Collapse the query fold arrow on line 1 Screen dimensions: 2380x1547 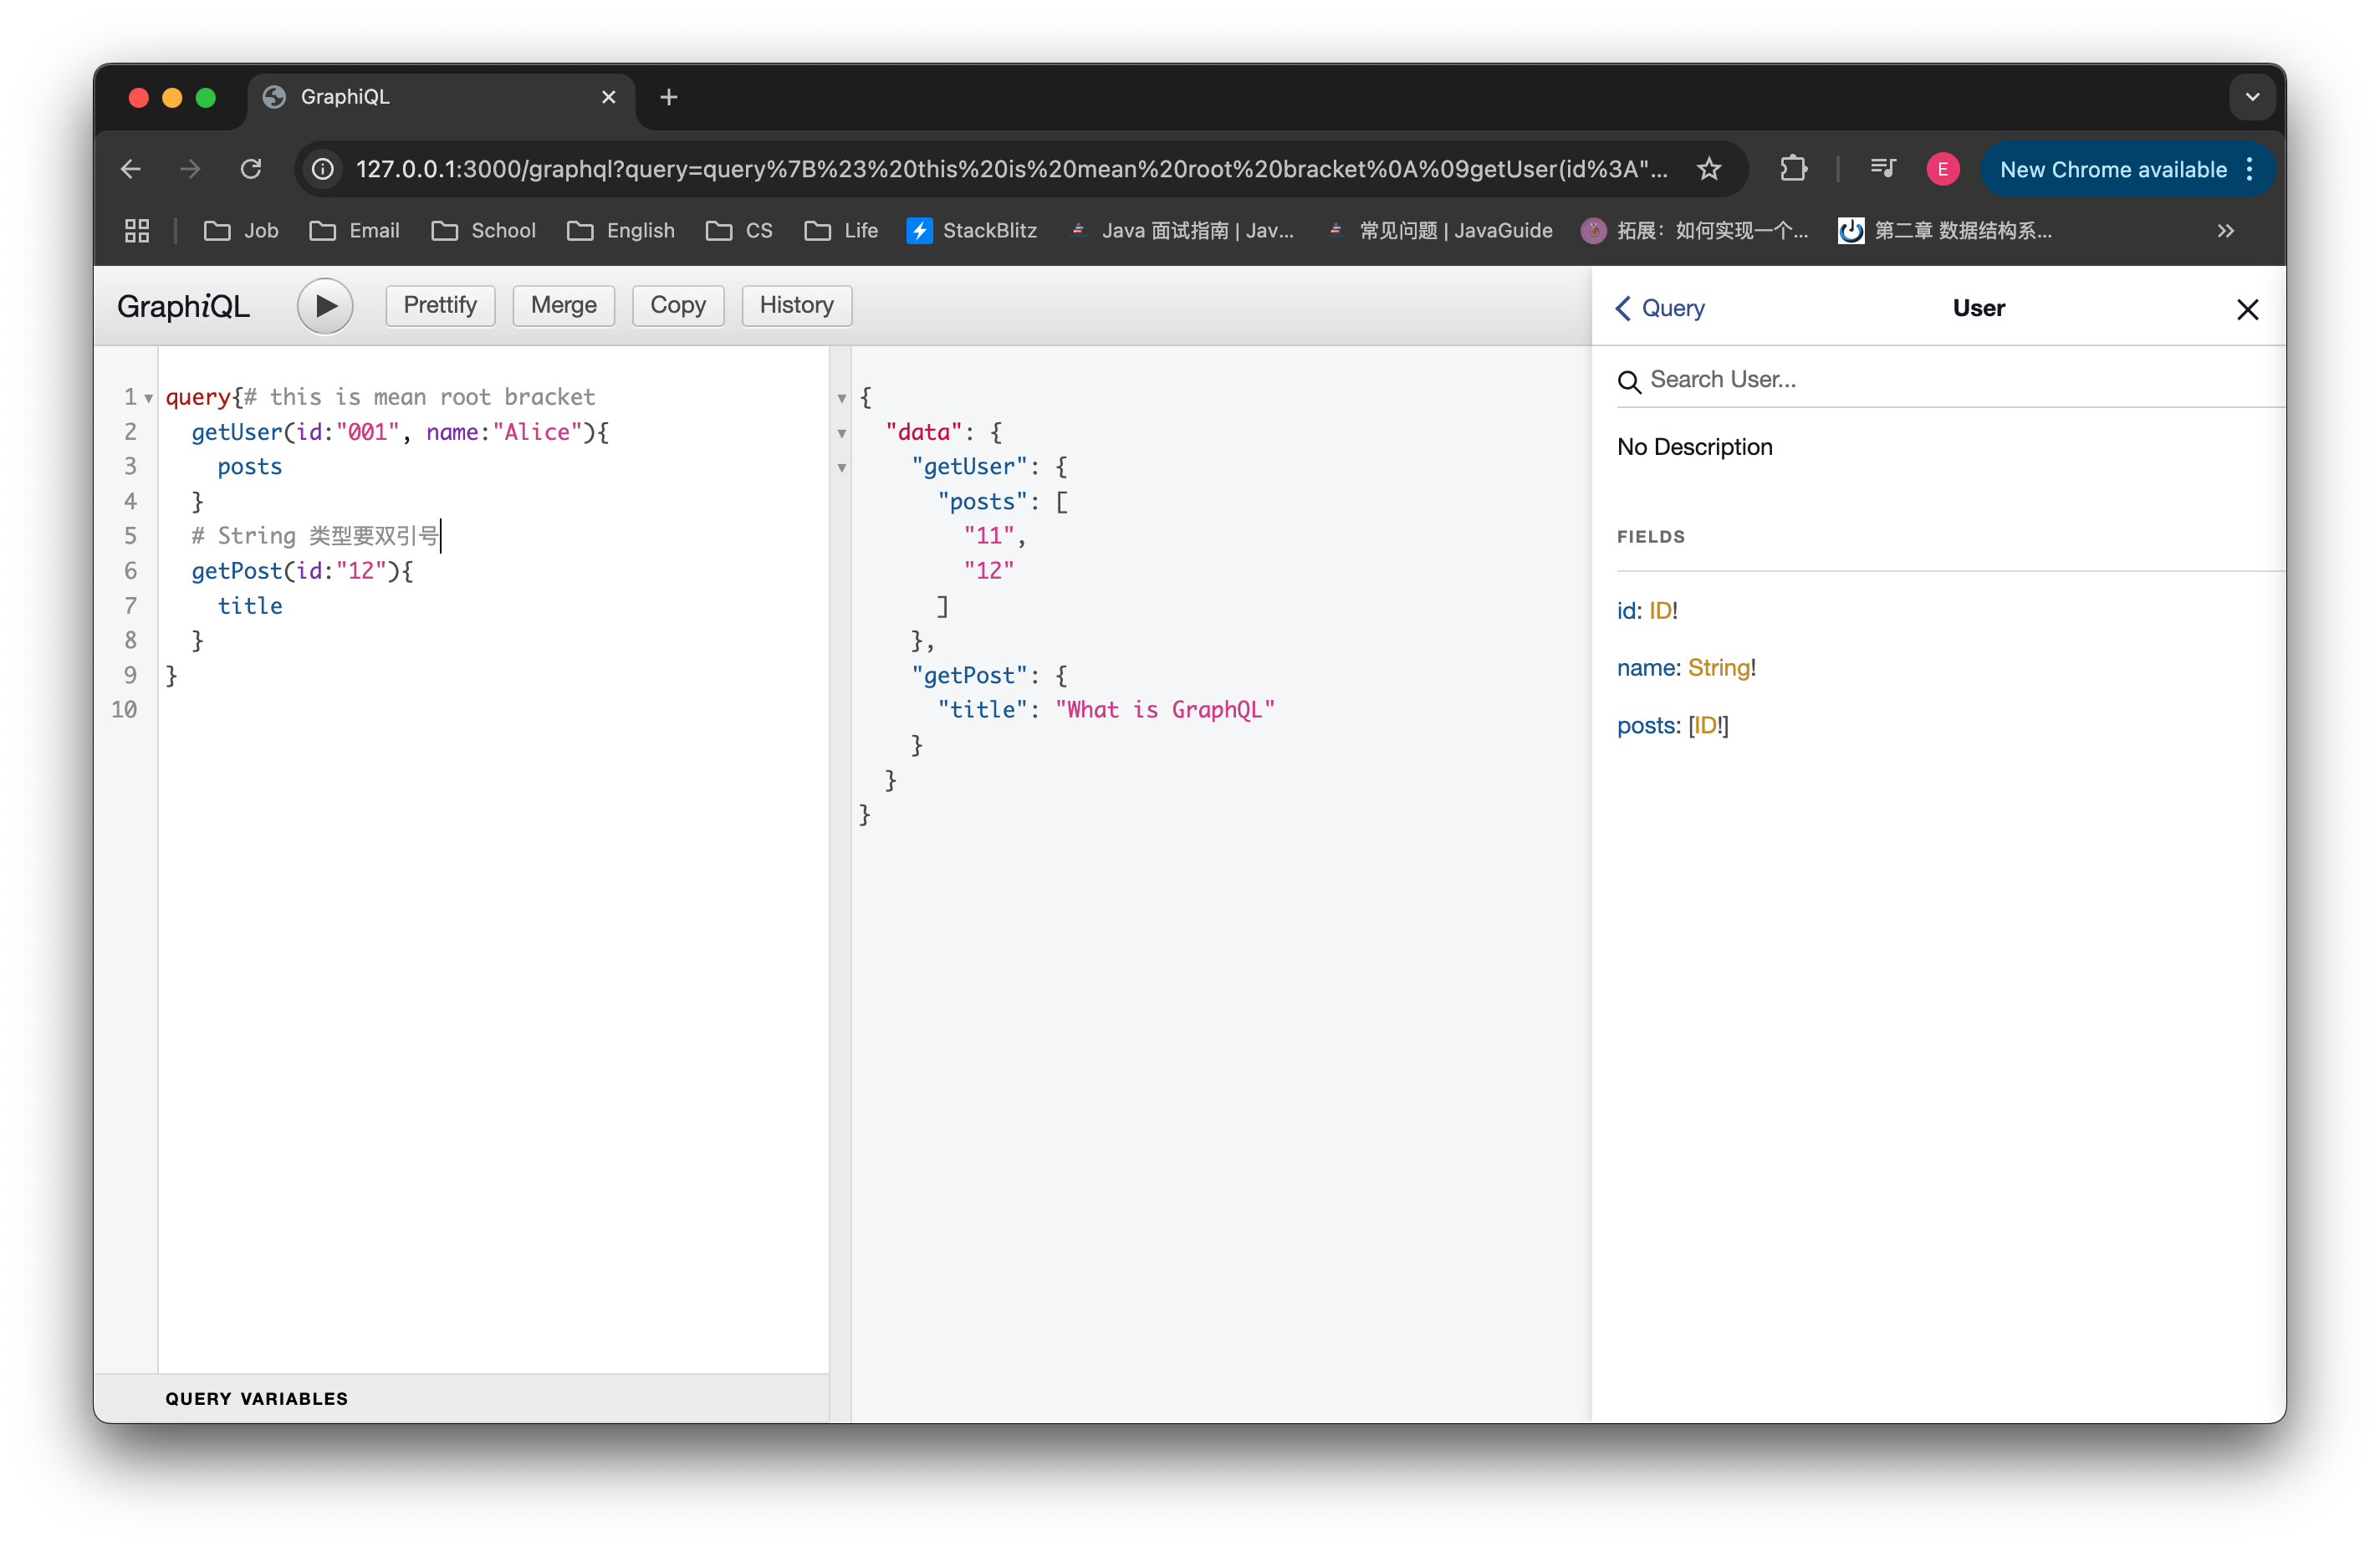(x=149, y=399)
